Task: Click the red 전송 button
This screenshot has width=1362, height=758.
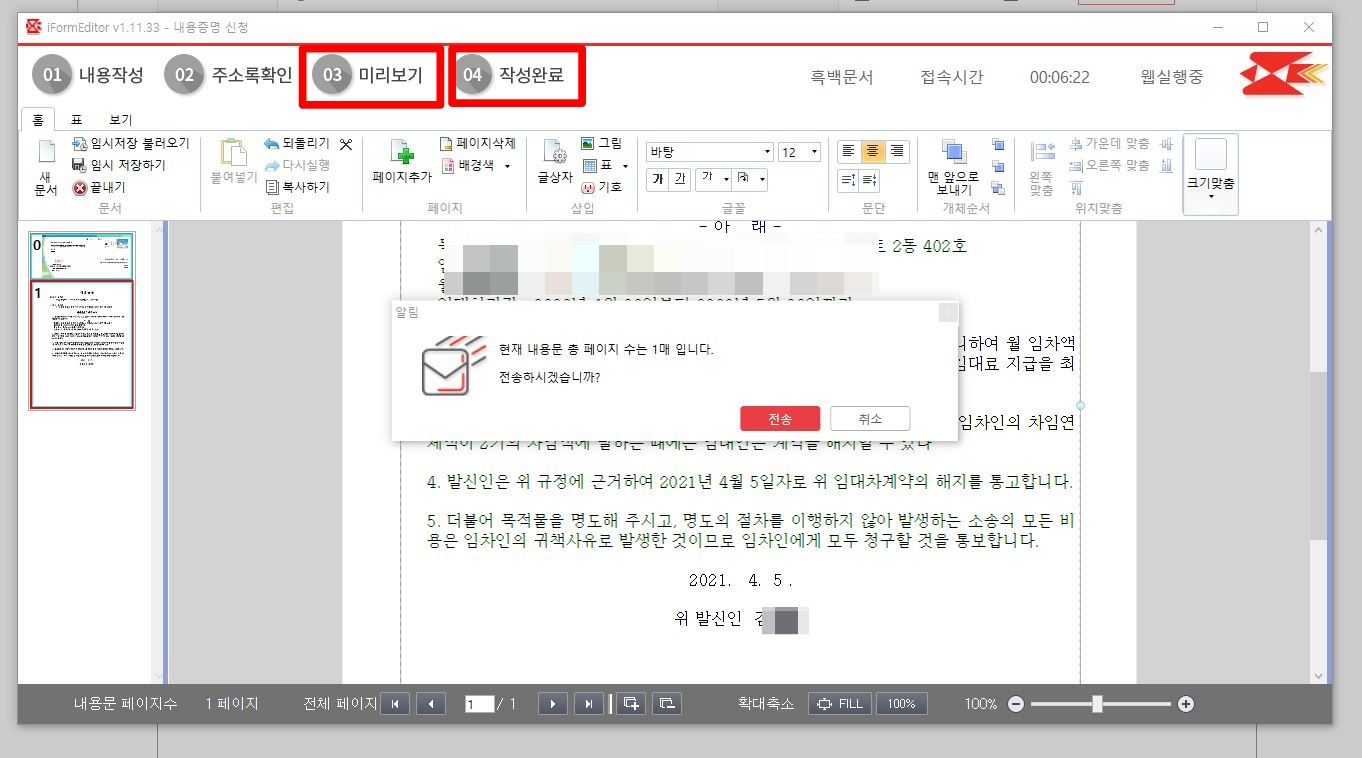Action: (780, 418)
